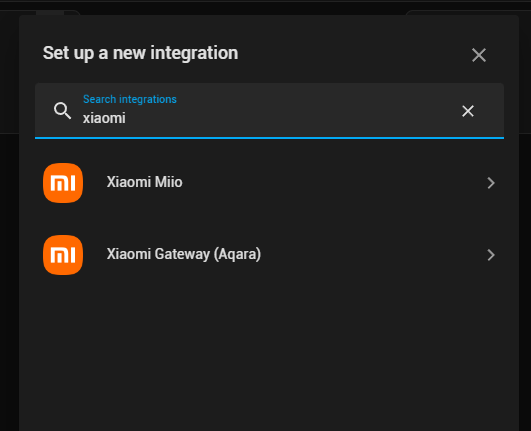Screen dimensions: 531x431
Task: Click the space right of Aqara name text
Action: click(373, 255)
